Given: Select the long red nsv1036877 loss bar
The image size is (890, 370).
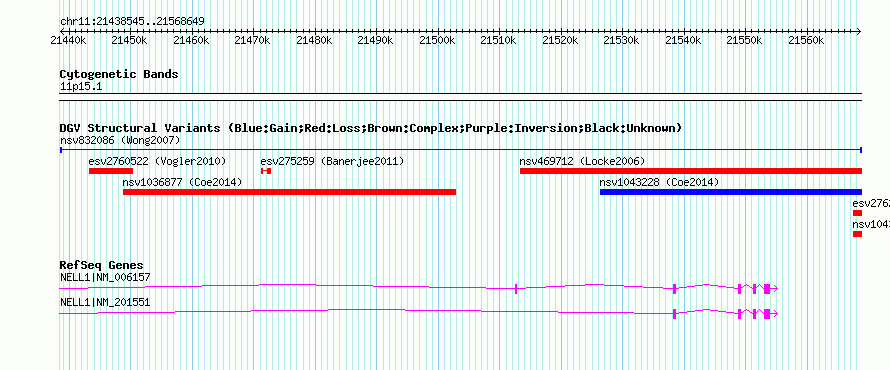Looking at the screenshot, I should (x=289, y=192).
